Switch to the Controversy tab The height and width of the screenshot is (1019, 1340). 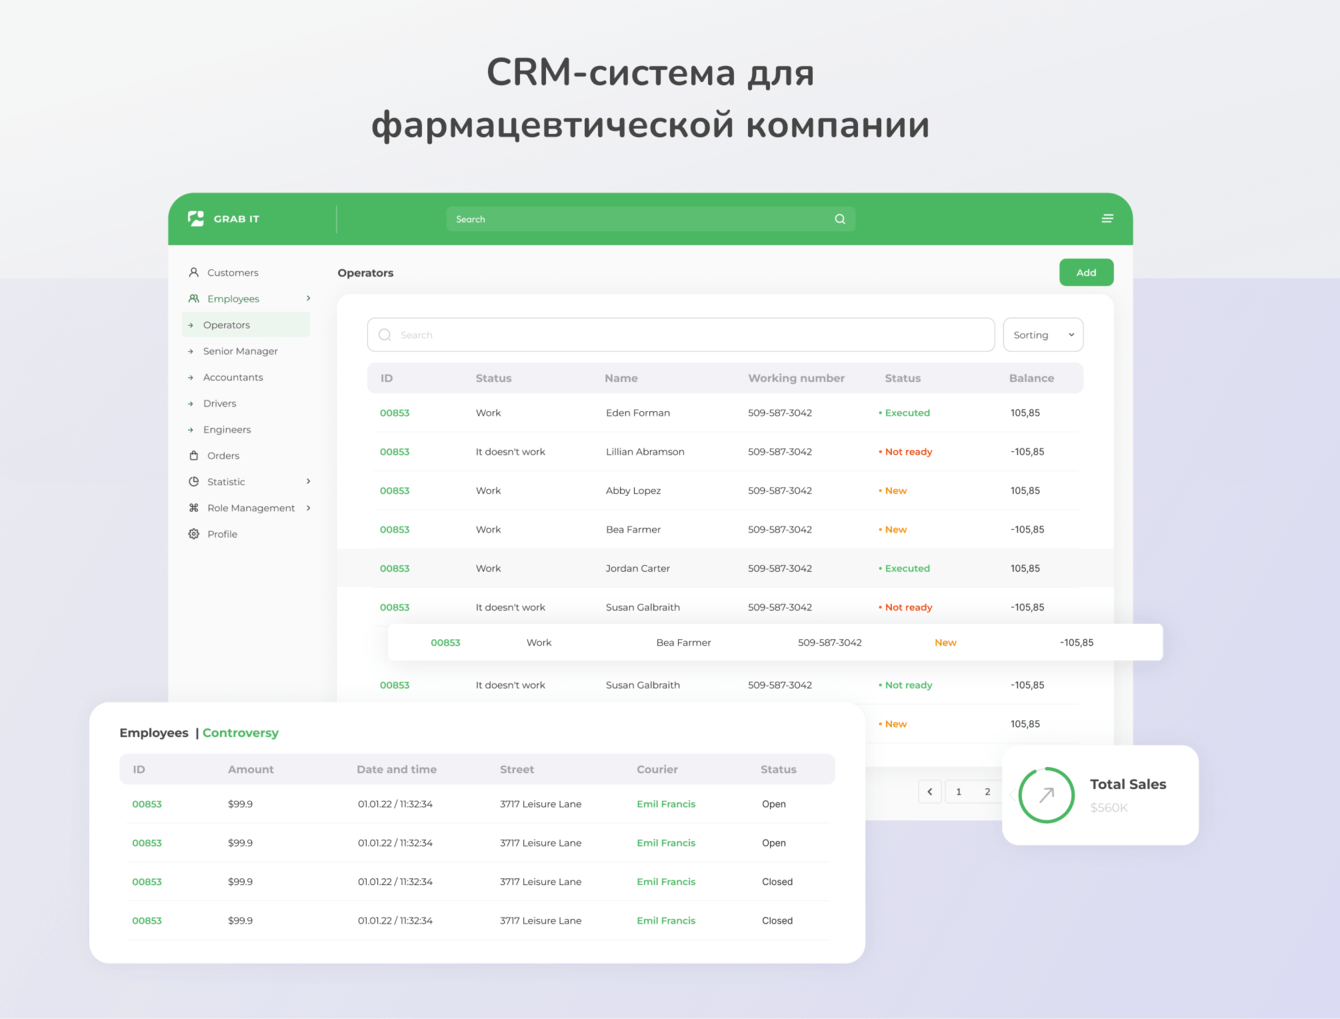240,732
